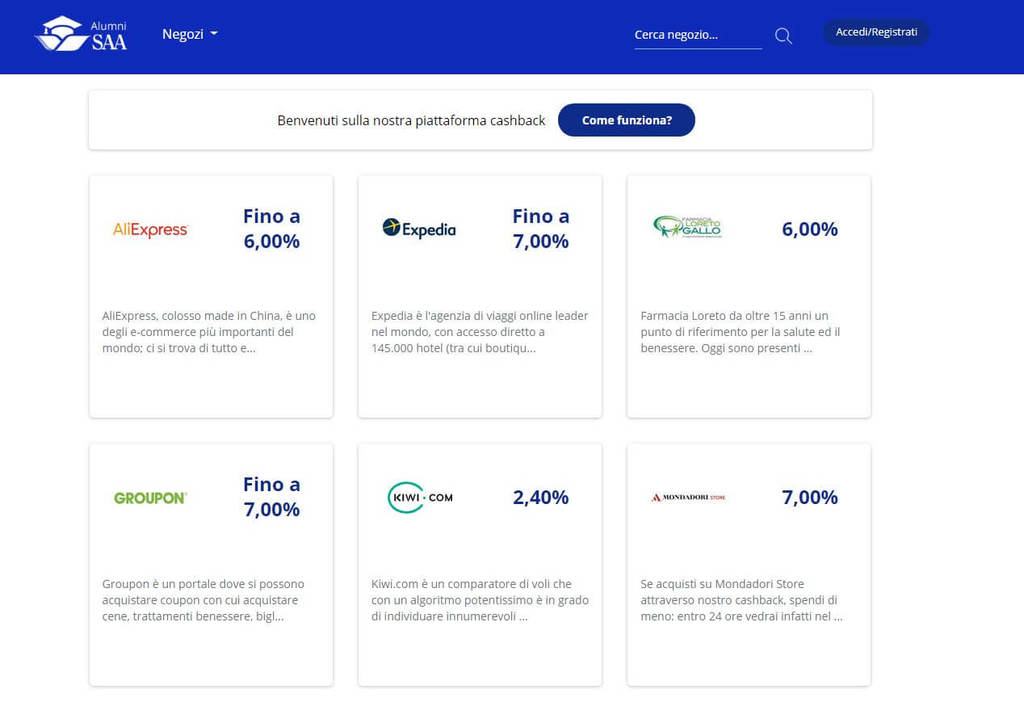Click Groupon Fino a 7,00% cashback
The width and height of the screenshot is (1024, 702).
(x=272, y=497)
